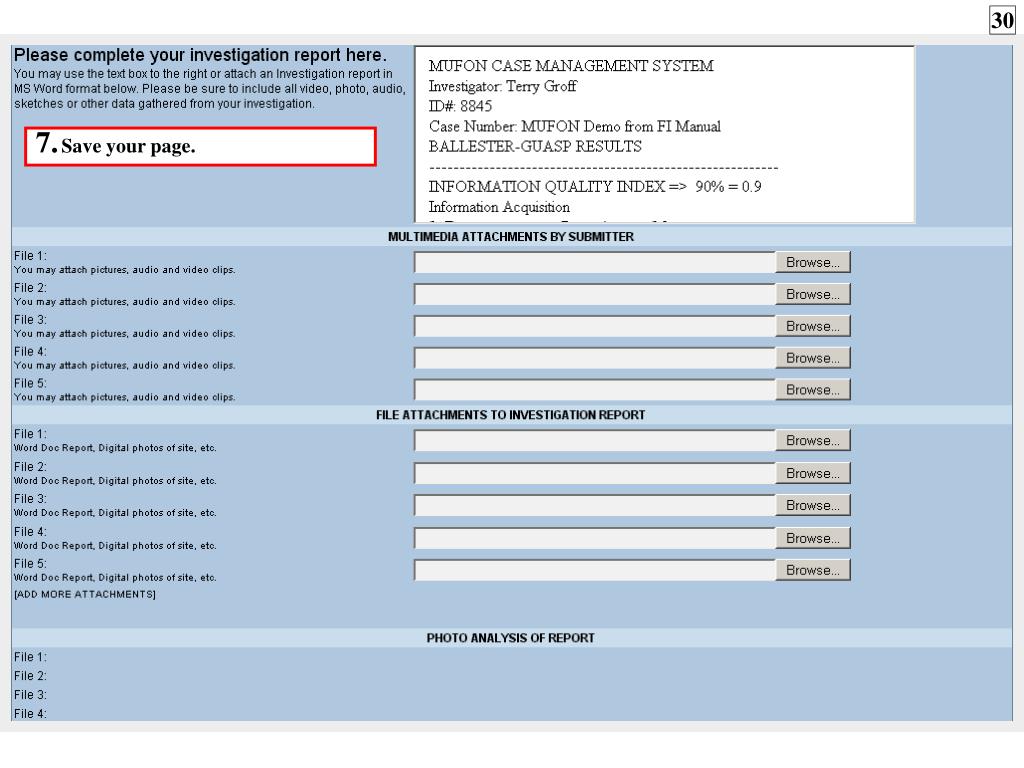
Task: Click Multimedia File 5 path field
Action: [x=594, y=390]
